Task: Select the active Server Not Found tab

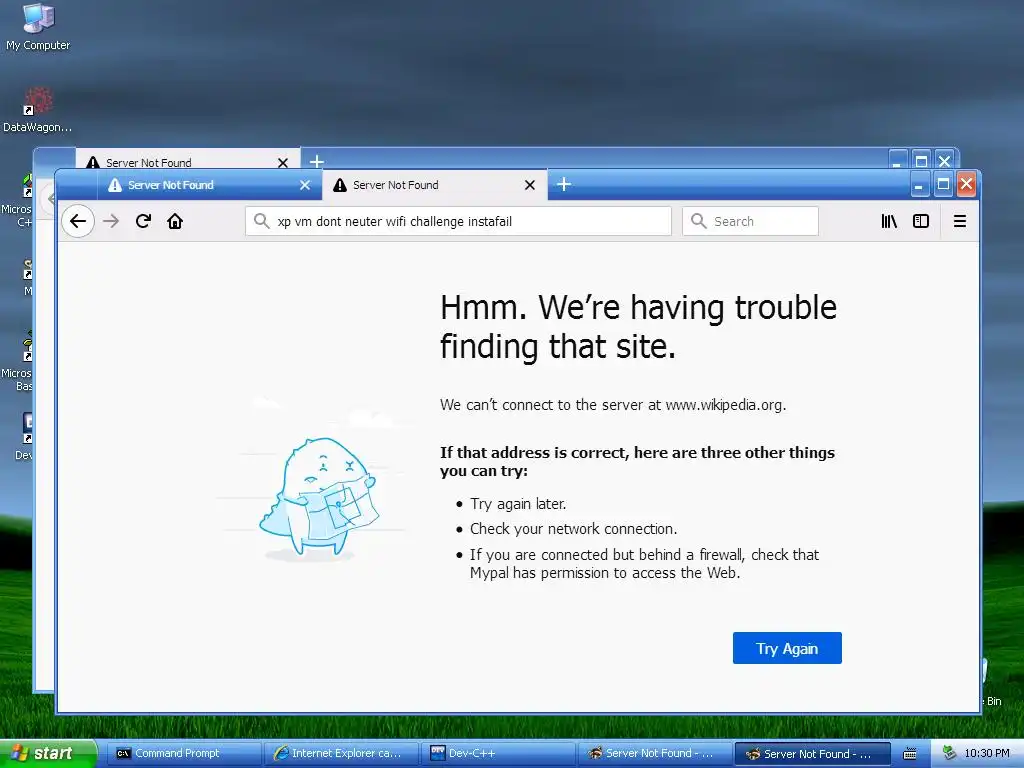Action: (x=434, y=185)
